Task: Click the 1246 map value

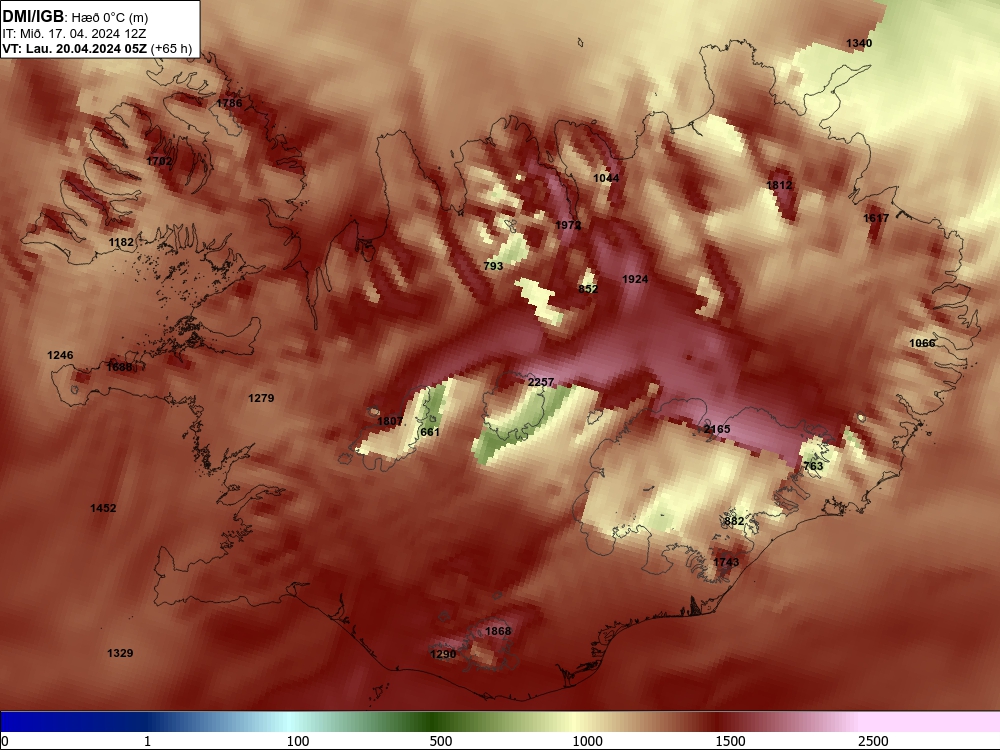Action: (60, 355)
